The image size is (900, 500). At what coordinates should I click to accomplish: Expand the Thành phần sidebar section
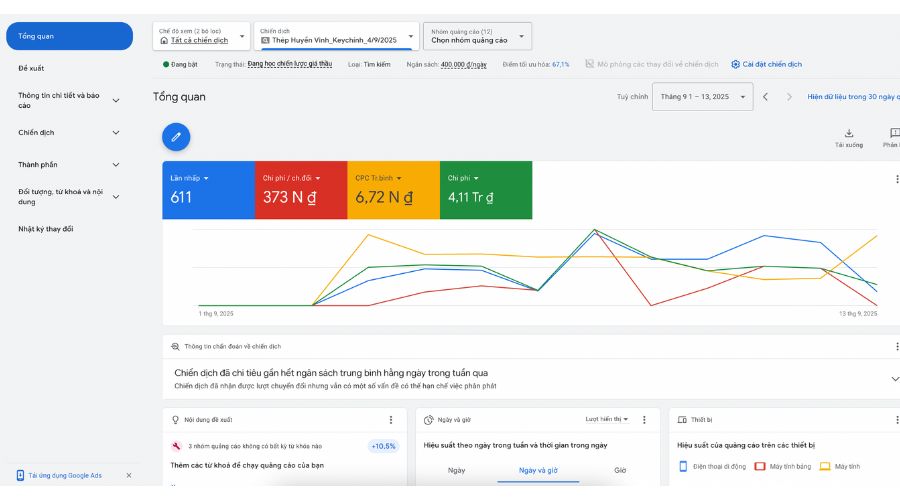point(116,165)
